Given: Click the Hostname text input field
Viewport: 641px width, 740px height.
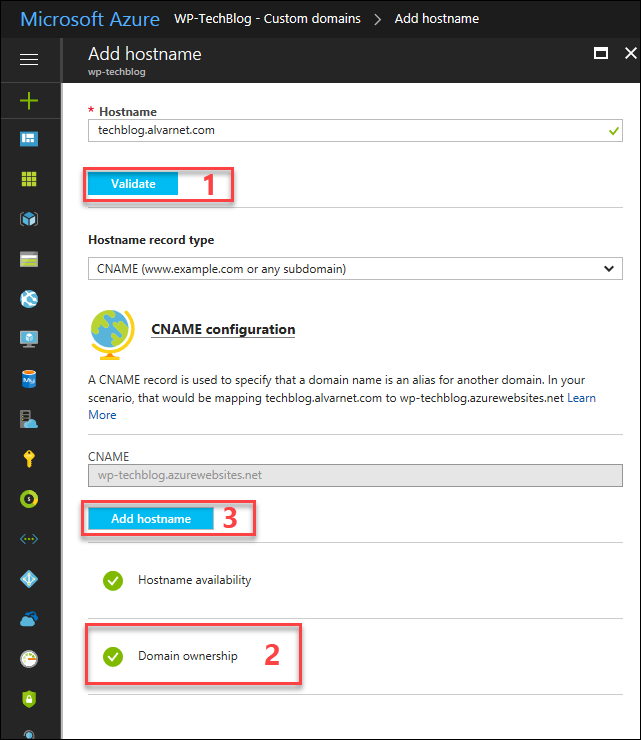Looking at the screenshot, I should coord(355,130).
